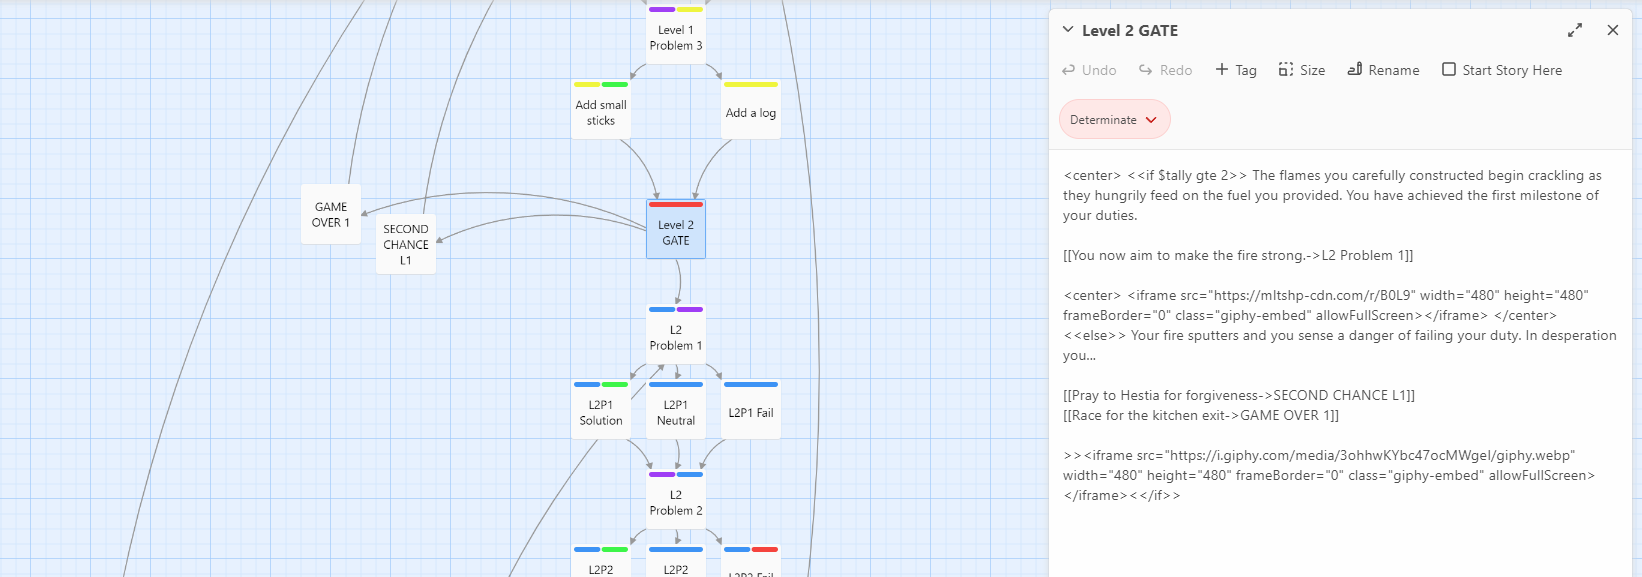
Task: Click the green tag bar on L2P1 Solution
Action: pos(615,384)
